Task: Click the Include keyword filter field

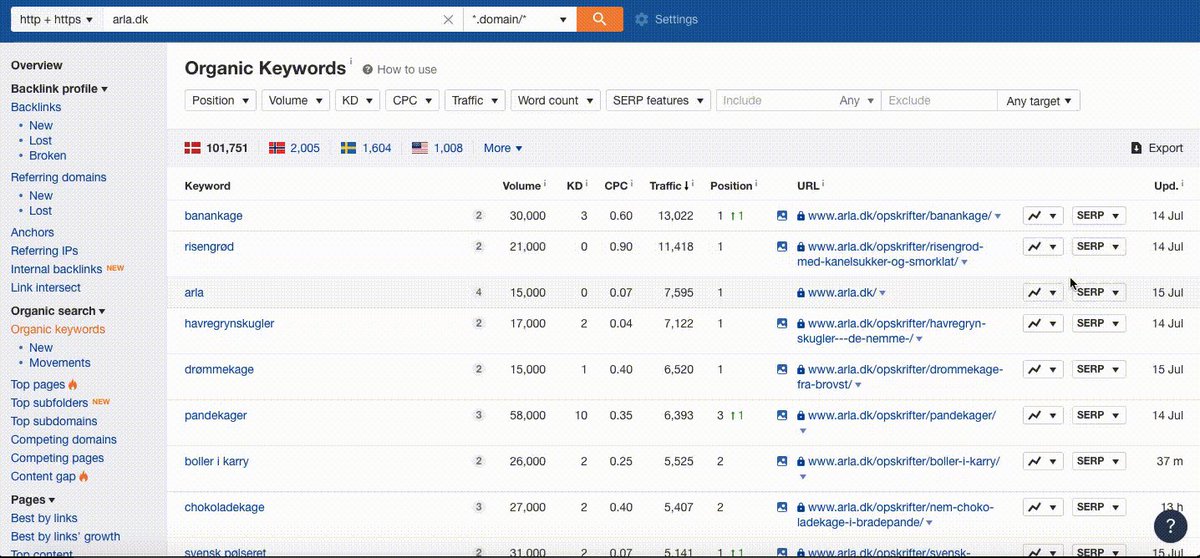Action: [776, 100]
